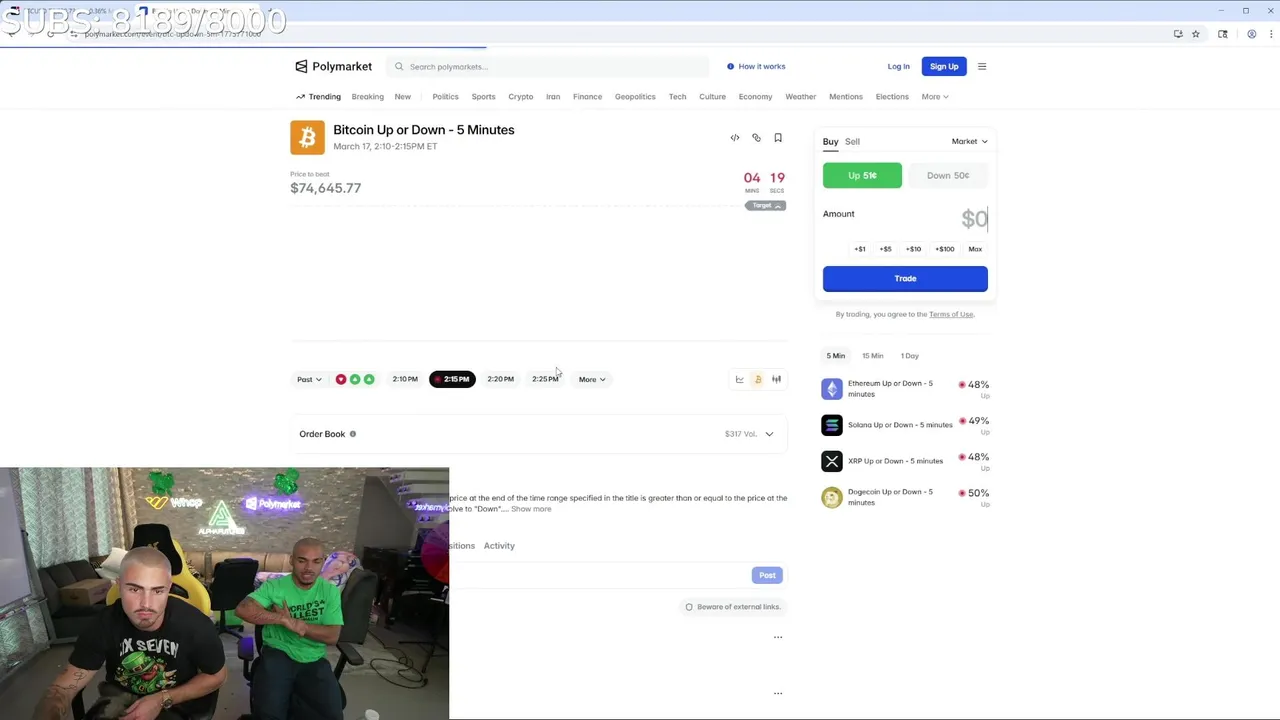Focus the Search polymarkets field

point(548,67)
